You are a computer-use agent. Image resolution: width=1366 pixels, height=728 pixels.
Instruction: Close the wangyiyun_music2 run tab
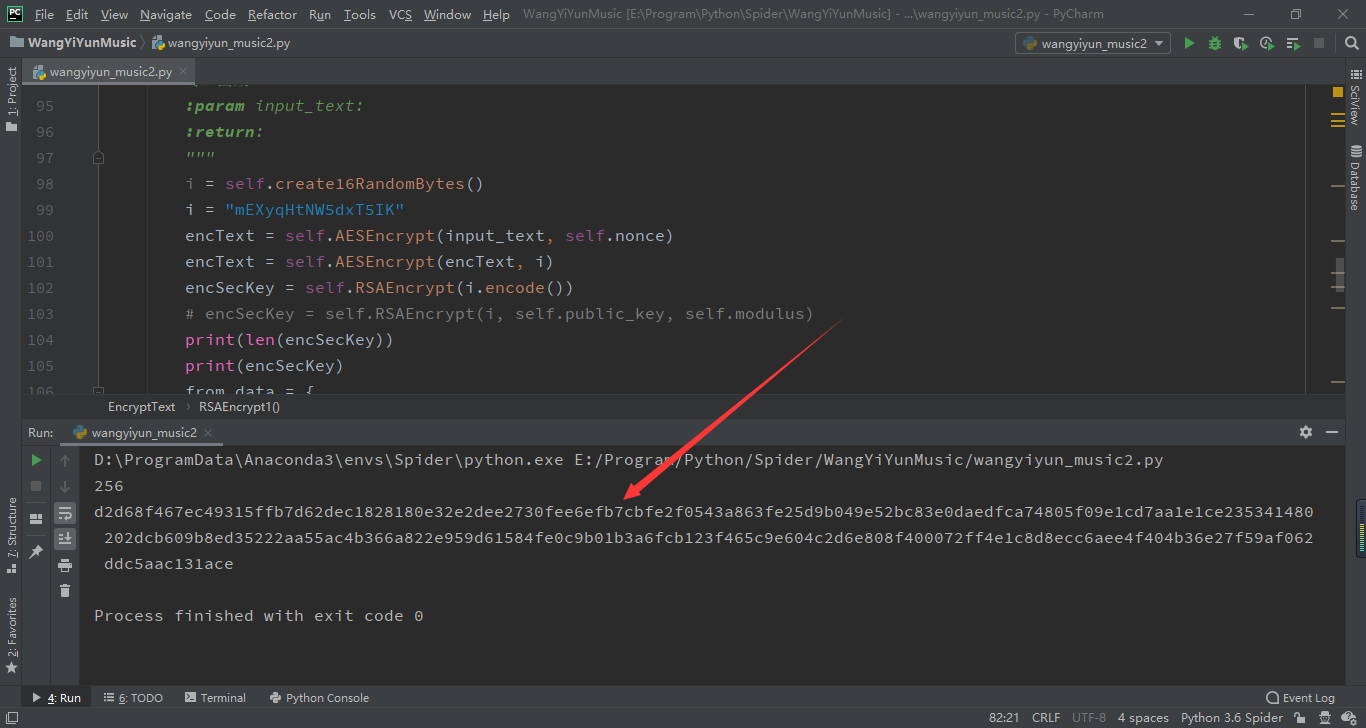point(208,433)
